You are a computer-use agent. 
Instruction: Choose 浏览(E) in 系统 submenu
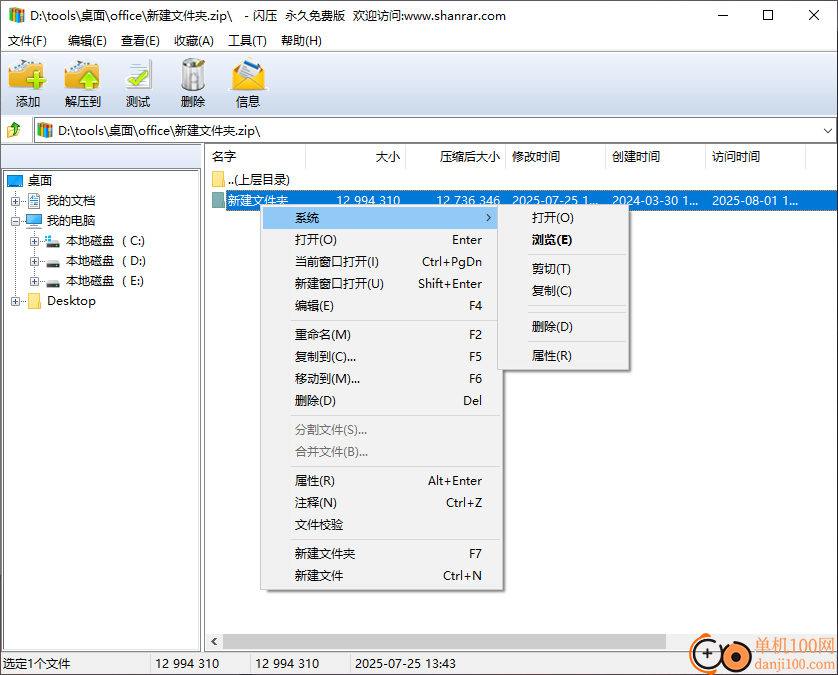click(563, 240)
